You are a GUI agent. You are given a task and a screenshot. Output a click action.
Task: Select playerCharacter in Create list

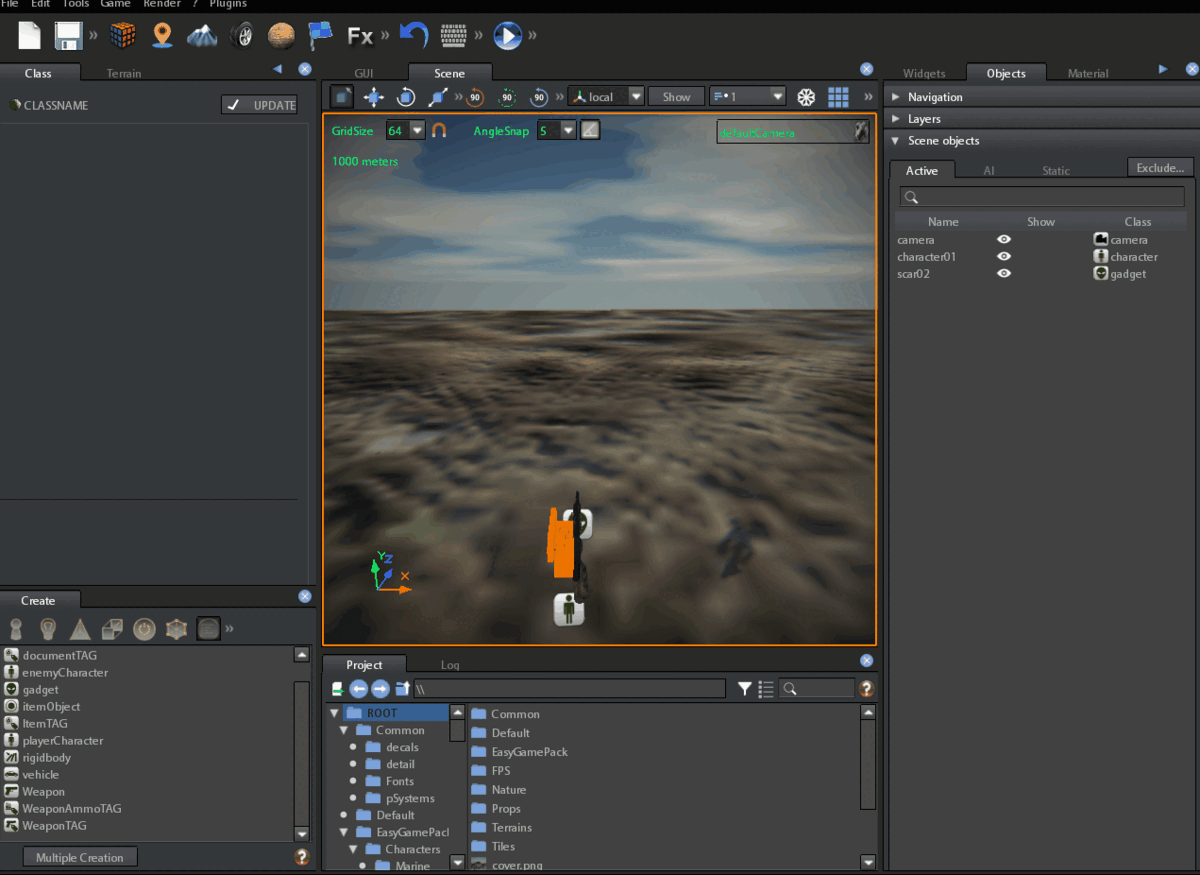pos(62,741)
